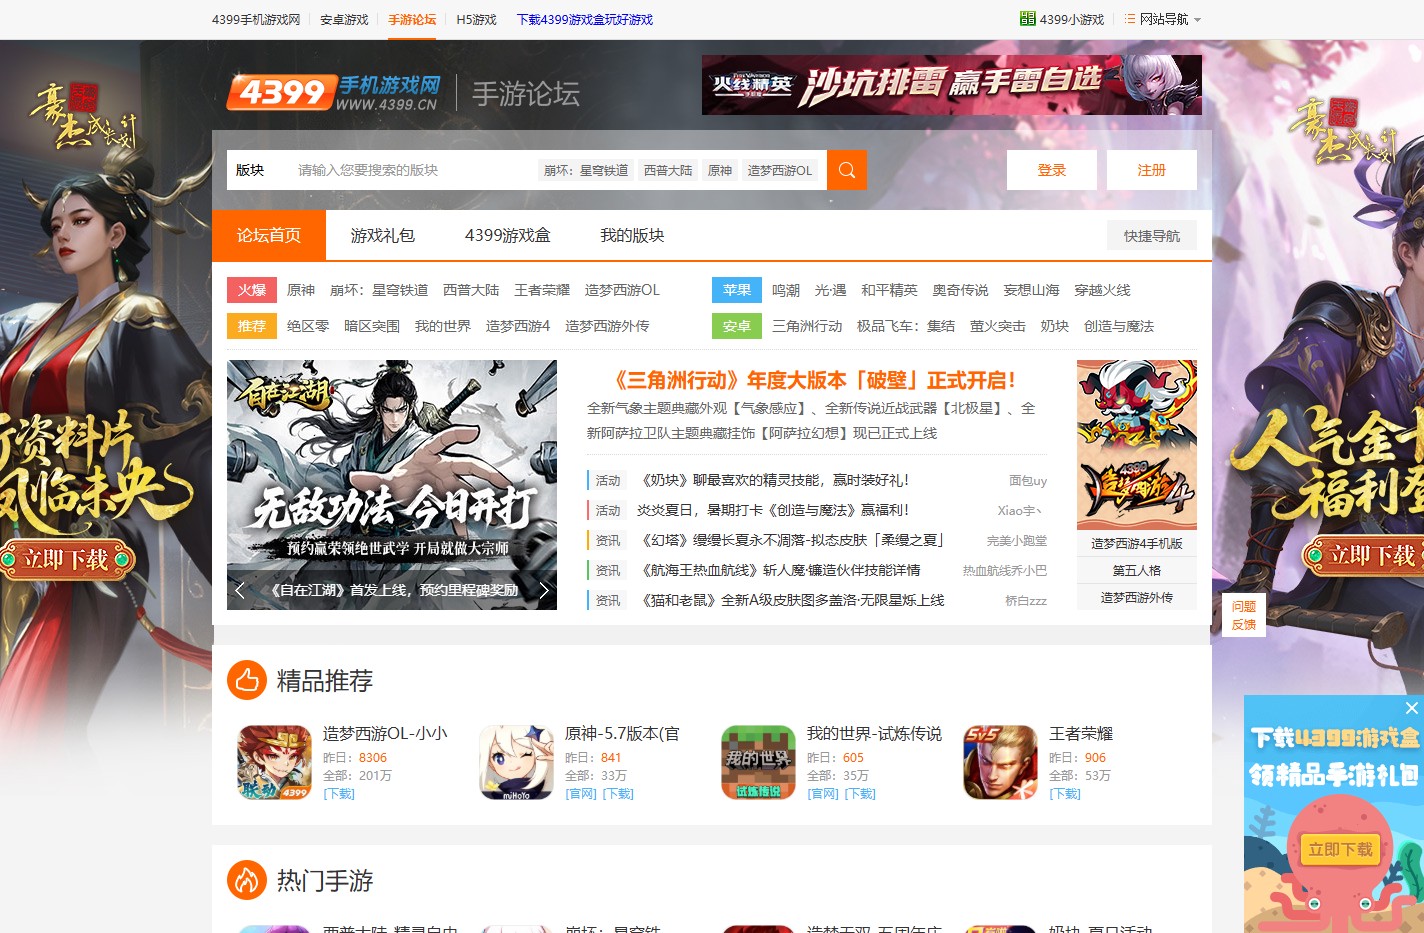Open 《幻塔》缦缦长夏 news post
The width and height of the screenshot is (1424, 933).
point(790,540)
